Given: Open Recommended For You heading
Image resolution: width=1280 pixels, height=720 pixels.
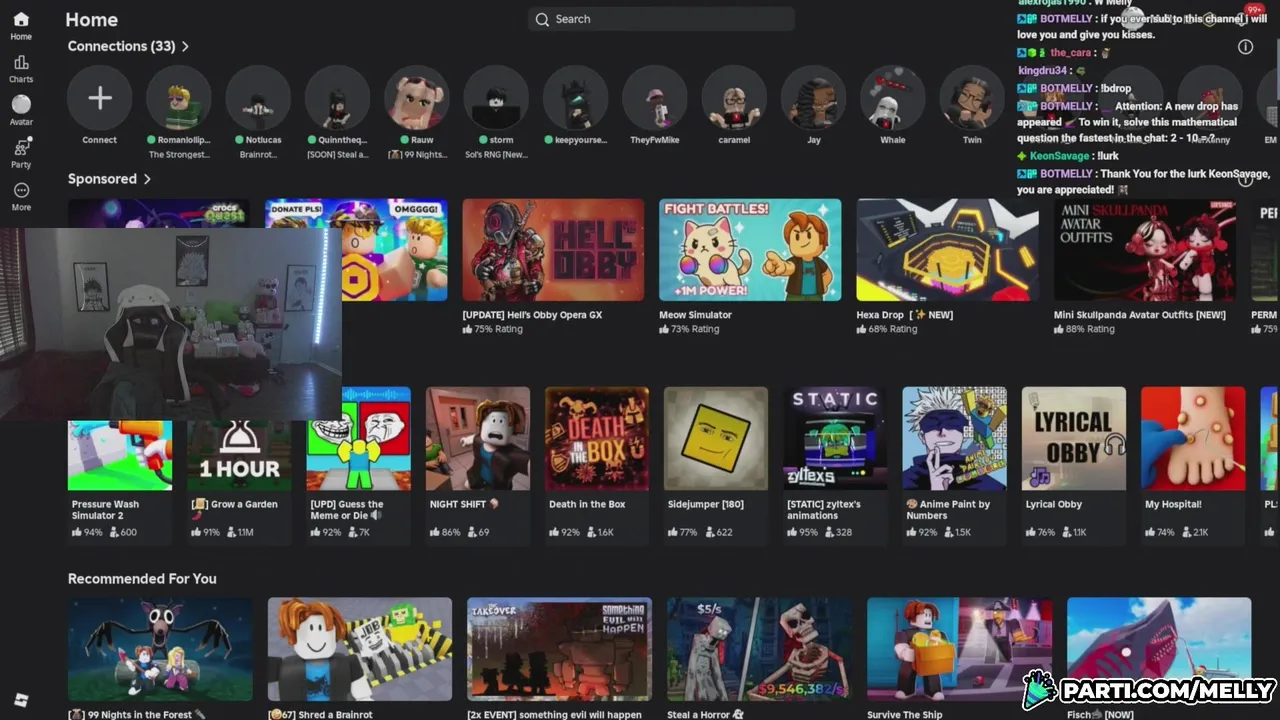Looking at the screenshot, I should (x=142, y=579).
